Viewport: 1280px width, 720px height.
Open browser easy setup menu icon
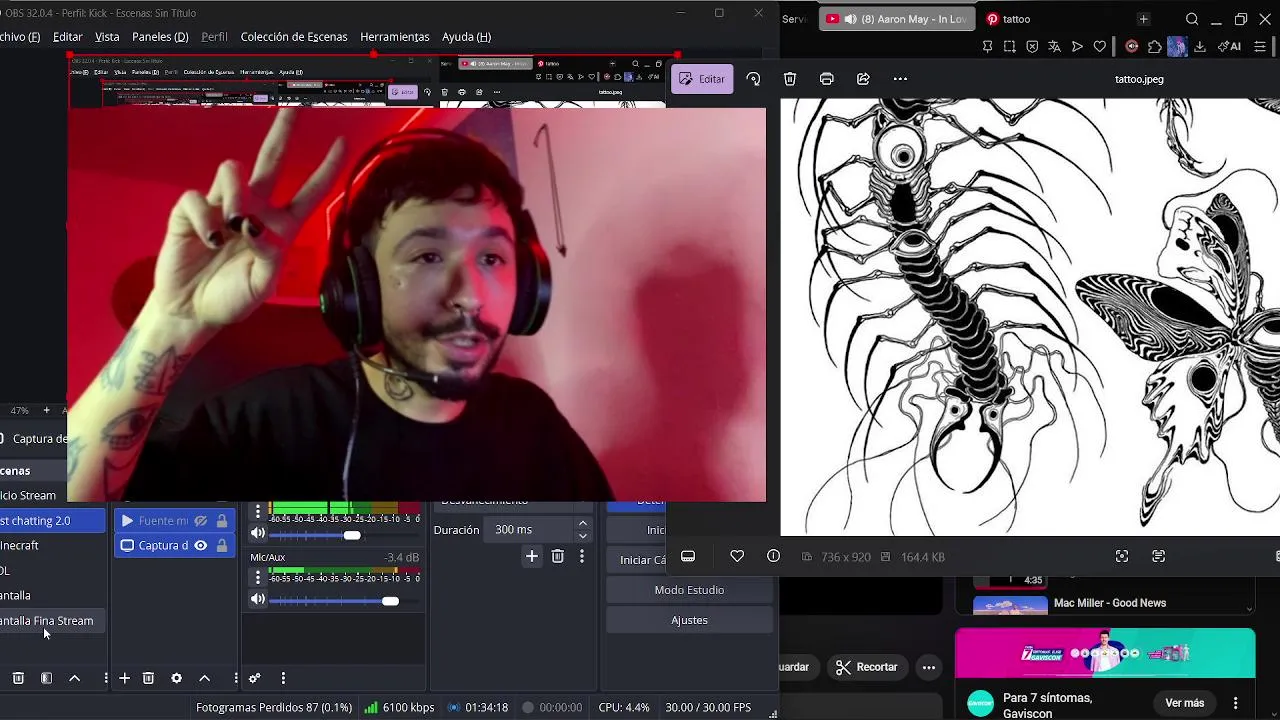pyautogui.click(x=1260, y=46)
